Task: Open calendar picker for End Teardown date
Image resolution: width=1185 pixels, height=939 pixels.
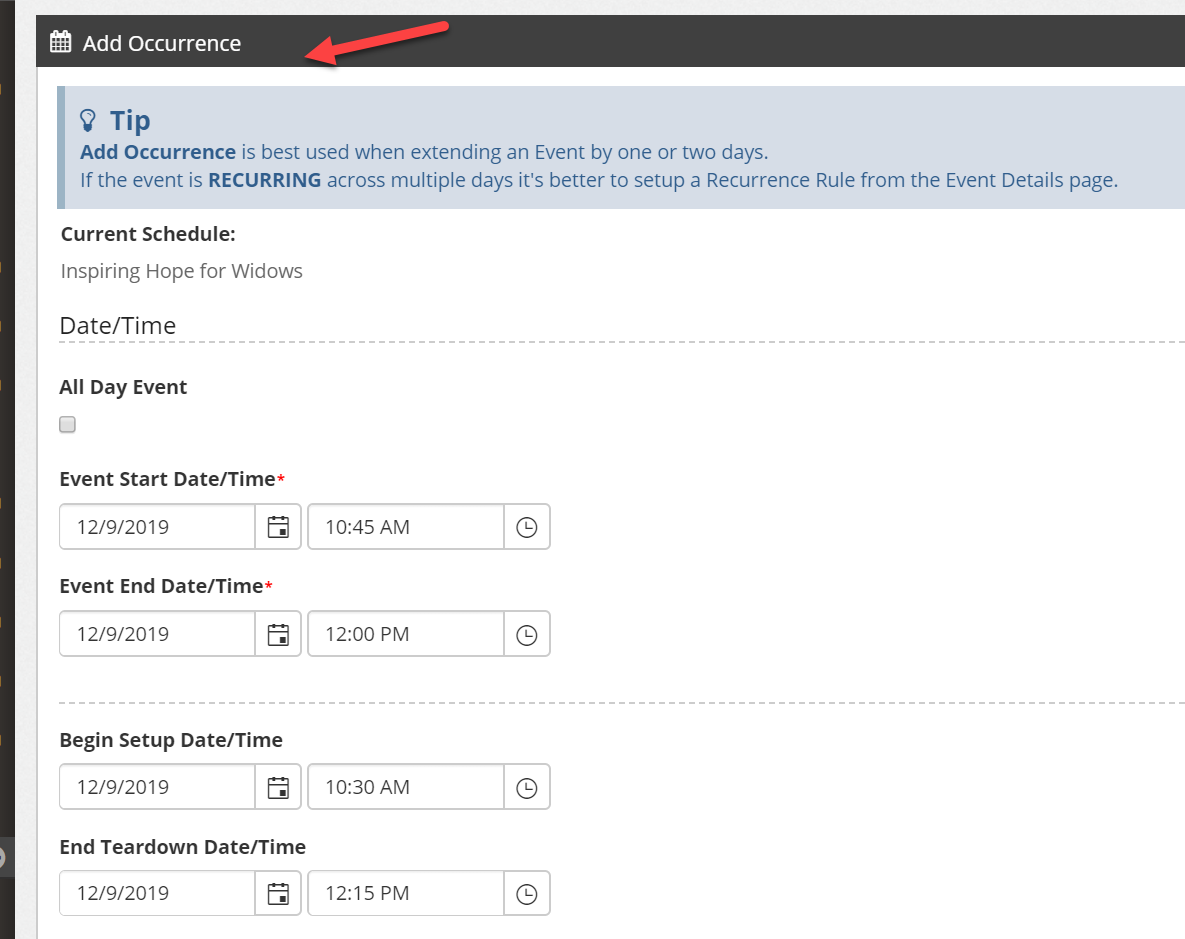Action: tap(278, 894)
